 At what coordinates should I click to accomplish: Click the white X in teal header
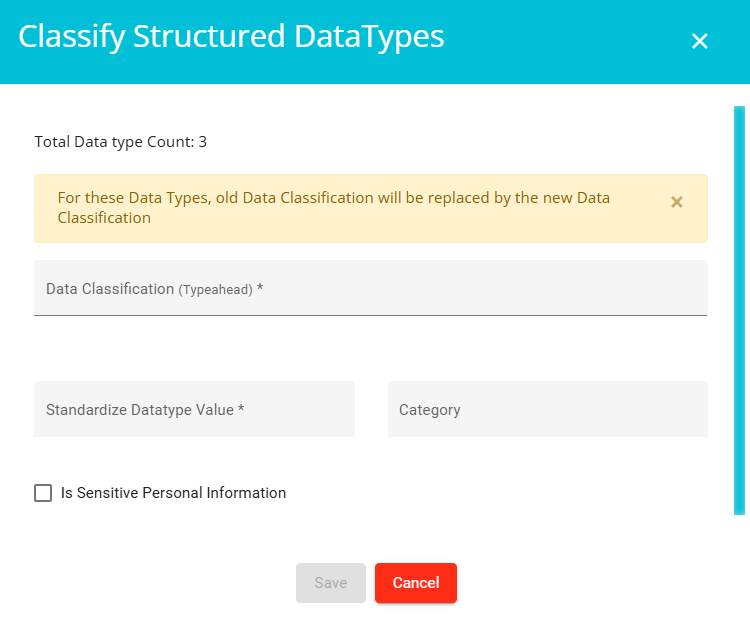[x=699, y=41]
